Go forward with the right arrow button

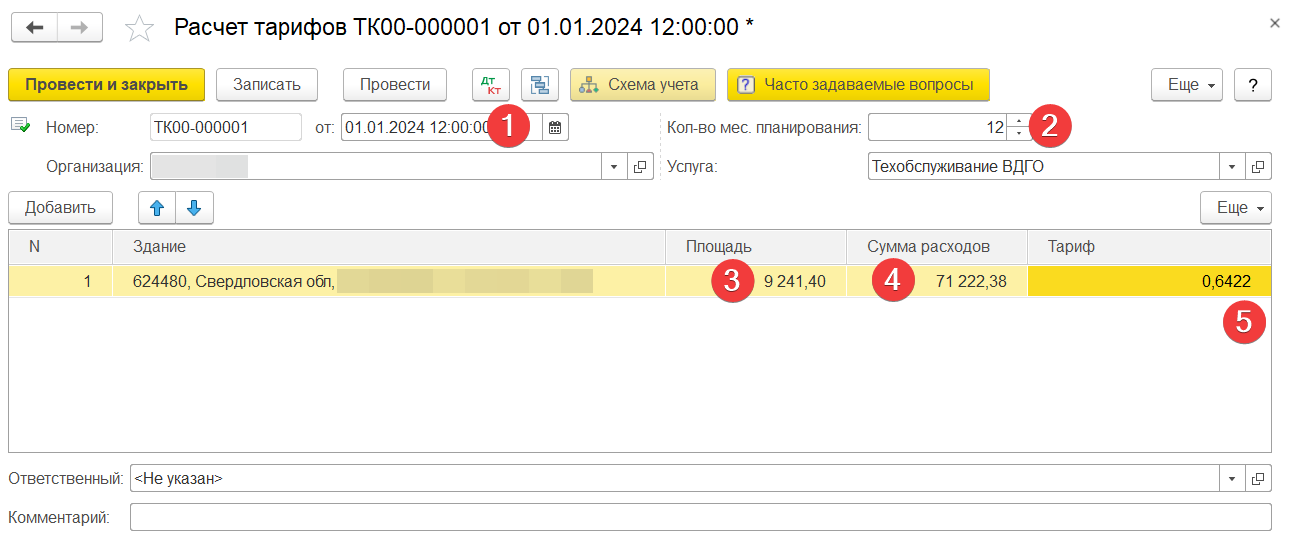[x=80, y=27]
